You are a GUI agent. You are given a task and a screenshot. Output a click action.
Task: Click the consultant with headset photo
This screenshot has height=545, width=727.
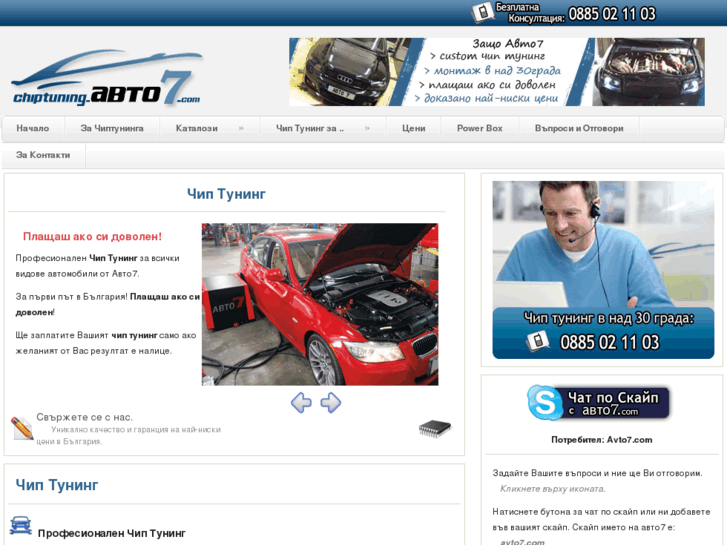pyautogui.click(x=603, y=244)
